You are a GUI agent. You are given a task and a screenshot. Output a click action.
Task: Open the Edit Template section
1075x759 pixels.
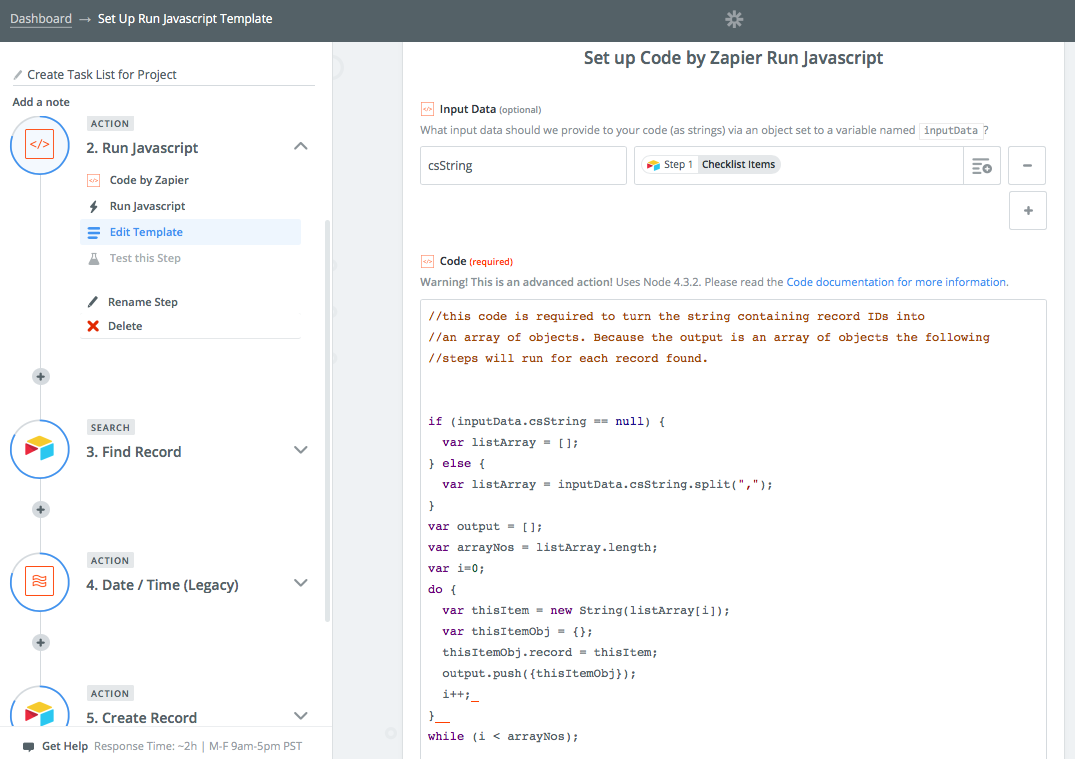[x=191, y=232]
